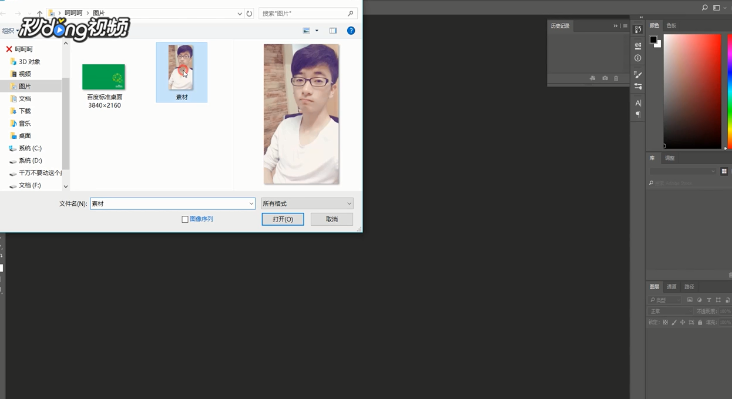732x399 pixels.
Task: Filter layers by type layer icon
Action: coord(709,300)
